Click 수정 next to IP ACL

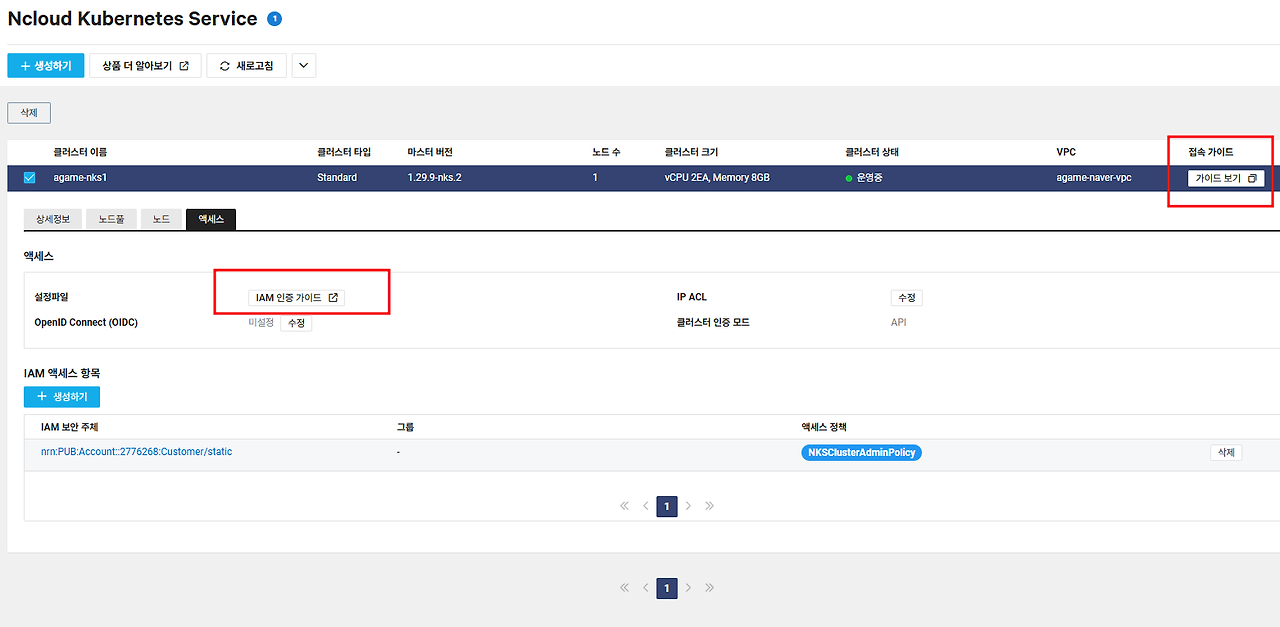(906, 297)
